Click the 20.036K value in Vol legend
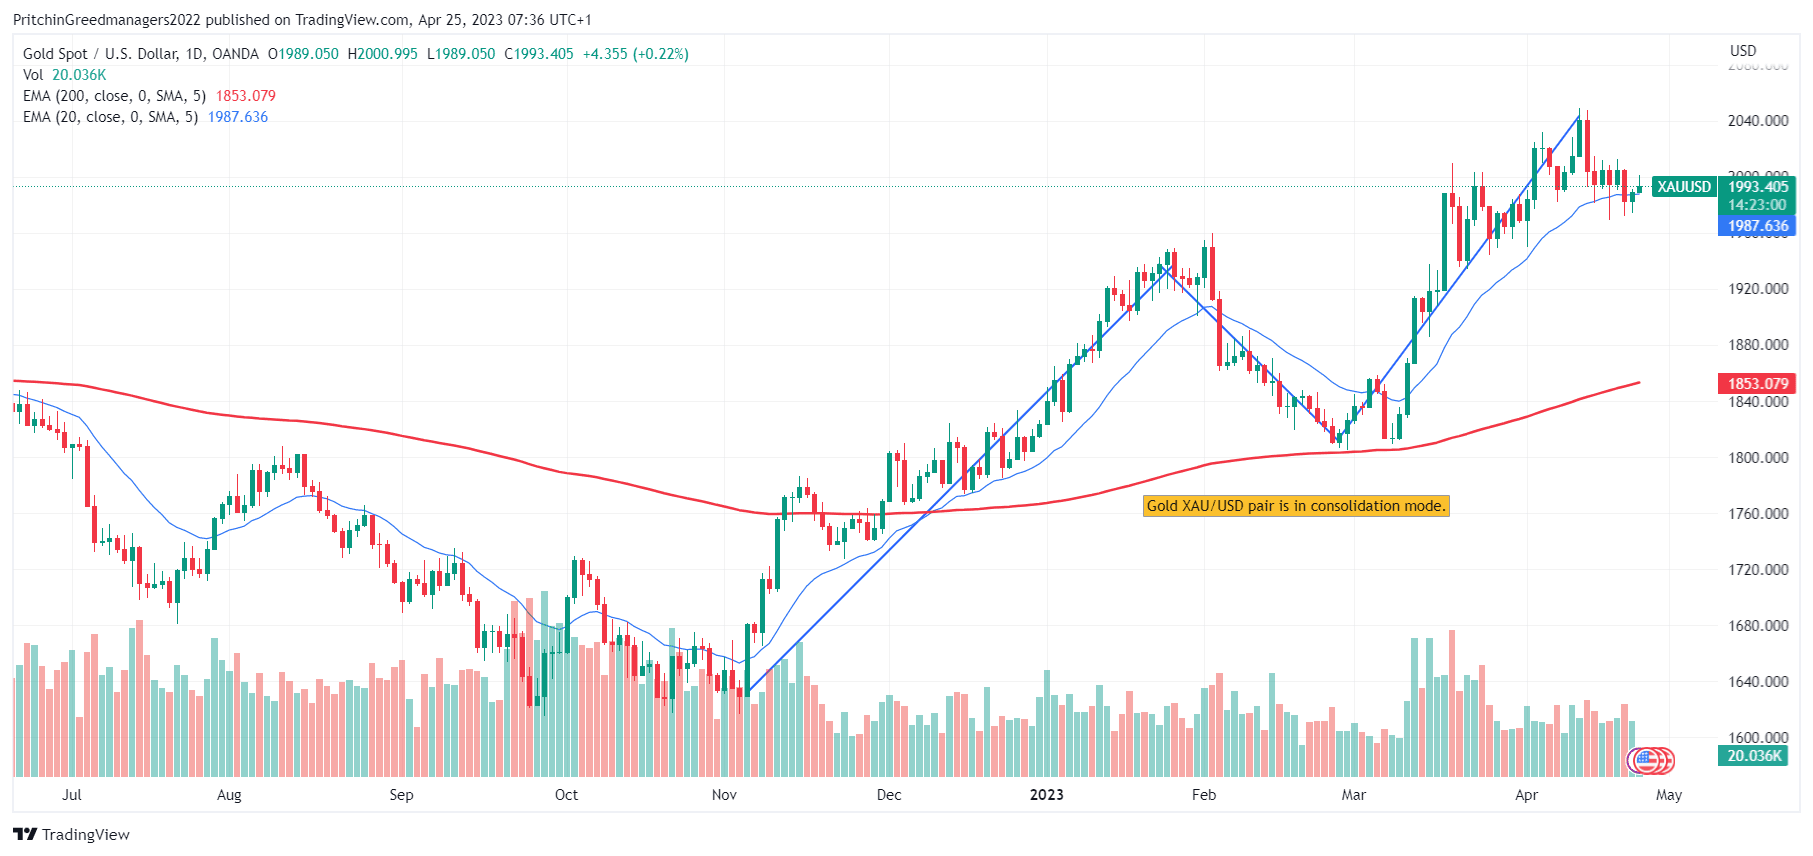Viewport: 1813px width, 856px height. [79, 75]
